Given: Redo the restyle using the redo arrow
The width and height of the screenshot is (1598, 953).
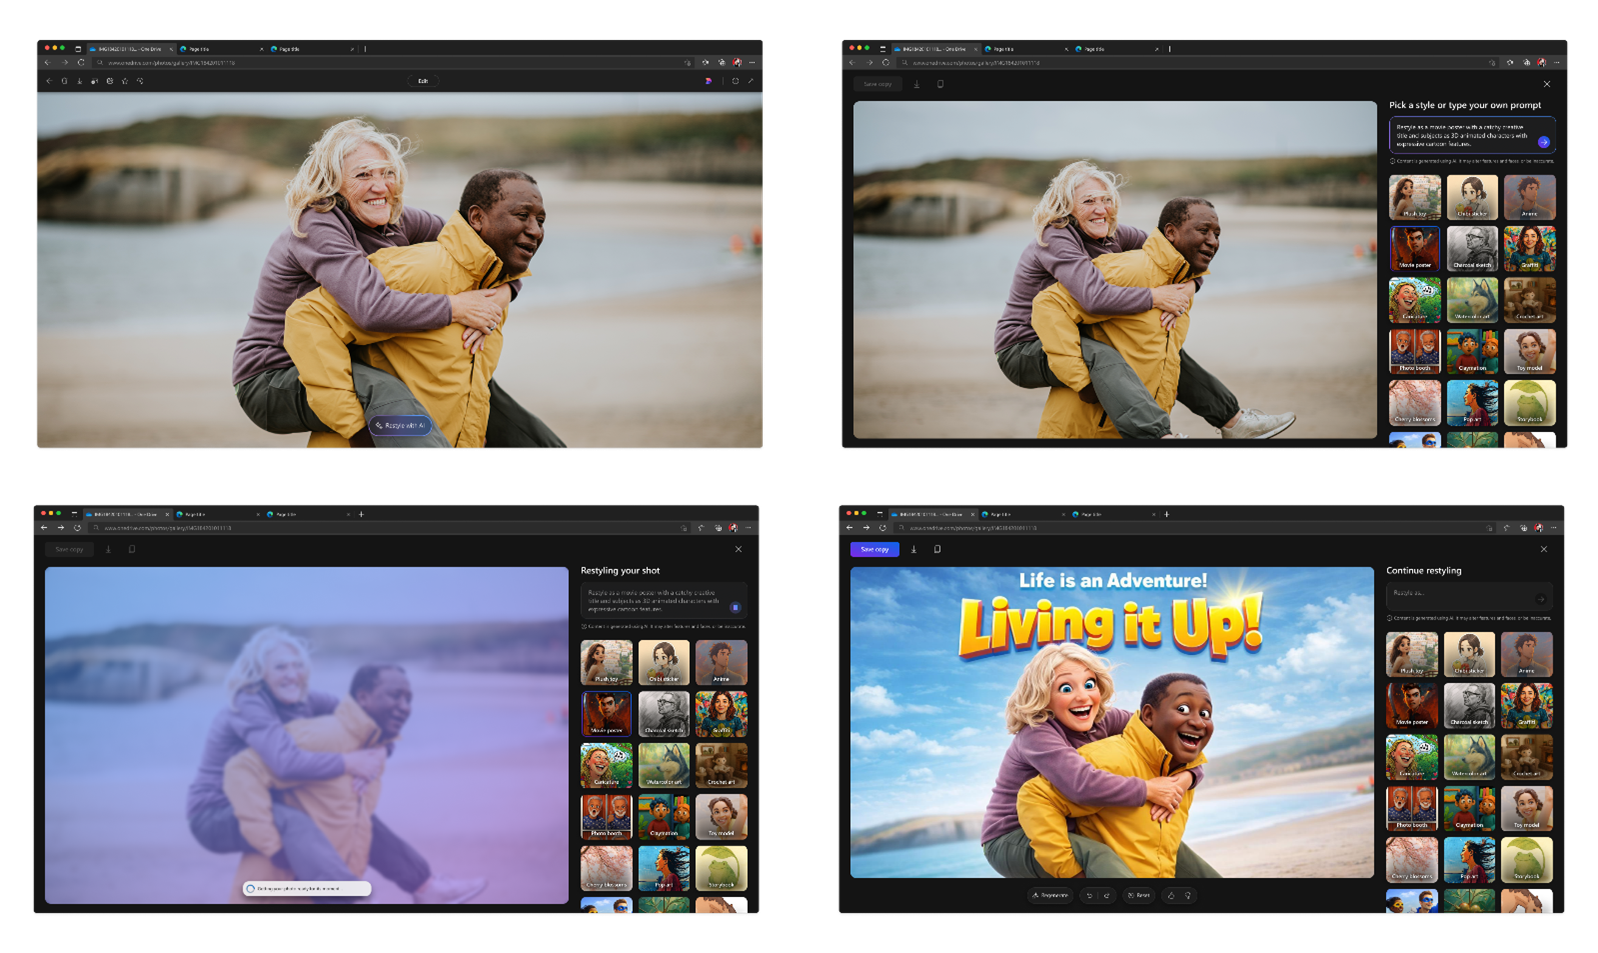Looking at the screenshot, I should click(1106, 895).
